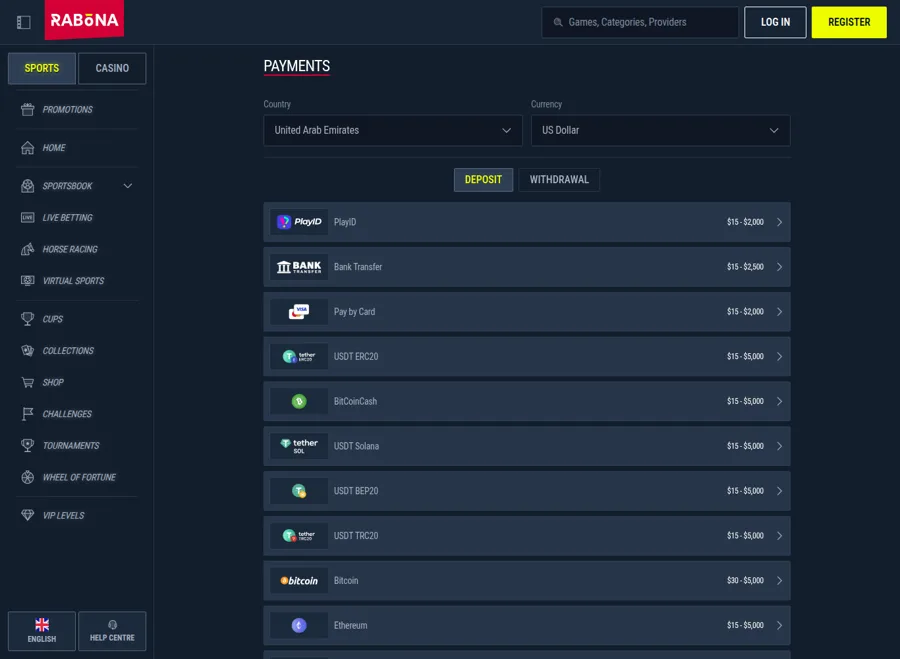Click the Tournaments trophy icon

pos(28,445)
